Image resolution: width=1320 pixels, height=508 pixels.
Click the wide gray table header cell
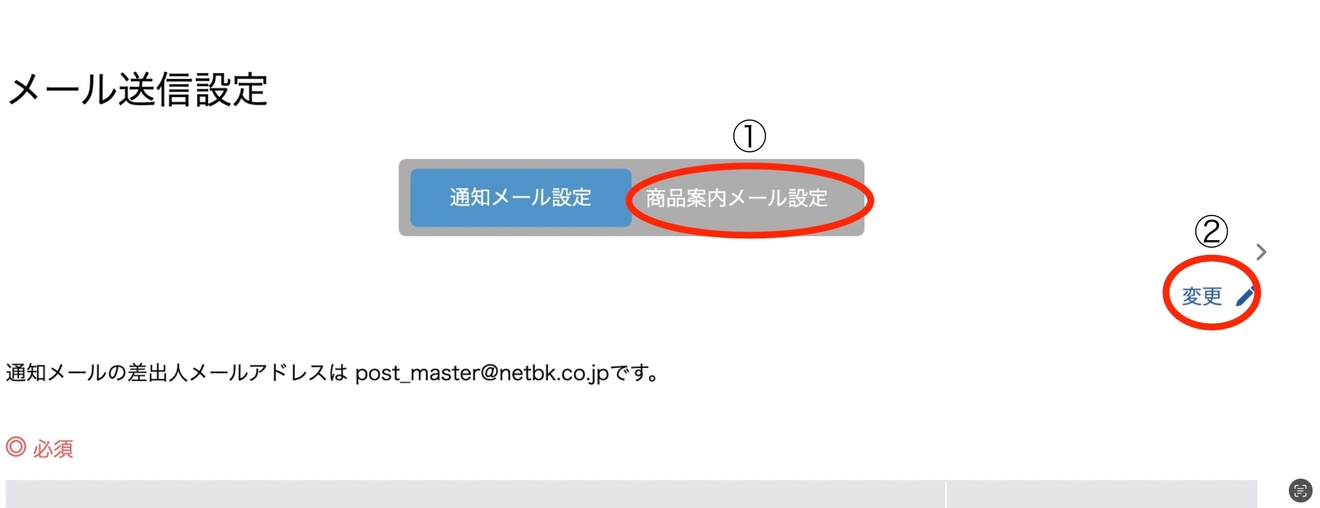[x=475, y=494]
